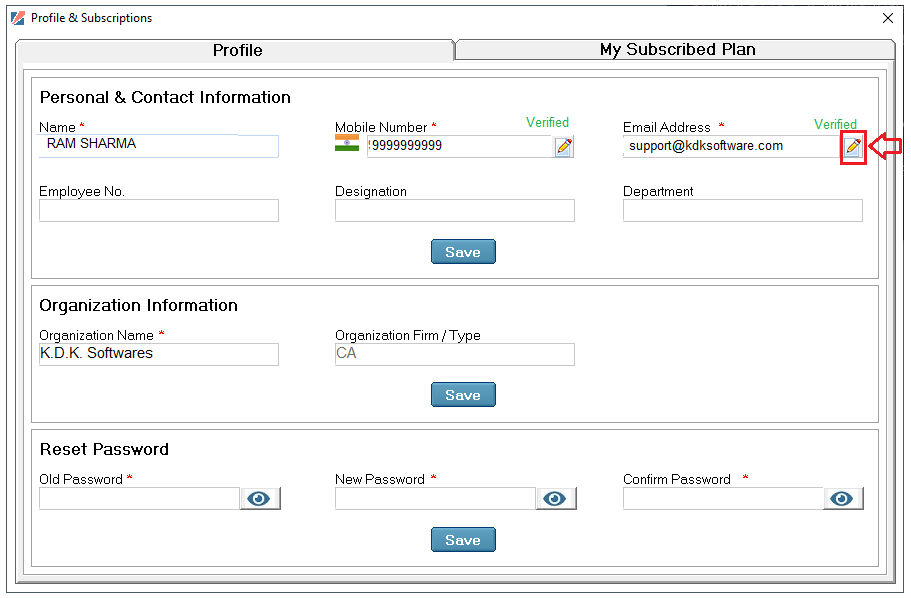911x598 pixels.
Task: Click the Department text field
Action: tap(743, 210)
